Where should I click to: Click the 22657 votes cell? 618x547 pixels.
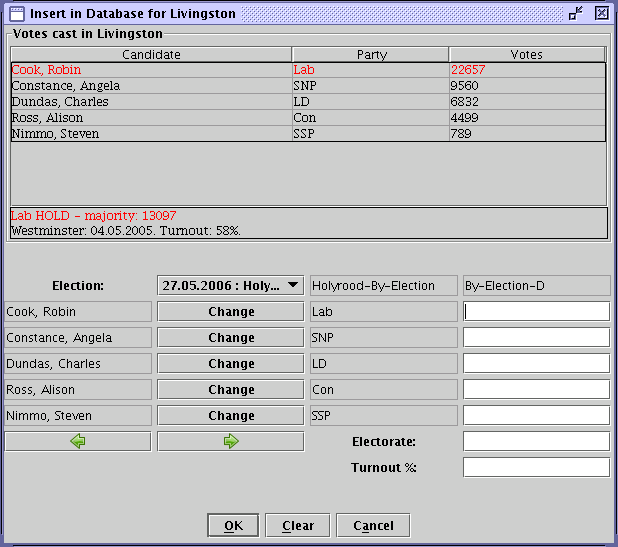point(527,70)
